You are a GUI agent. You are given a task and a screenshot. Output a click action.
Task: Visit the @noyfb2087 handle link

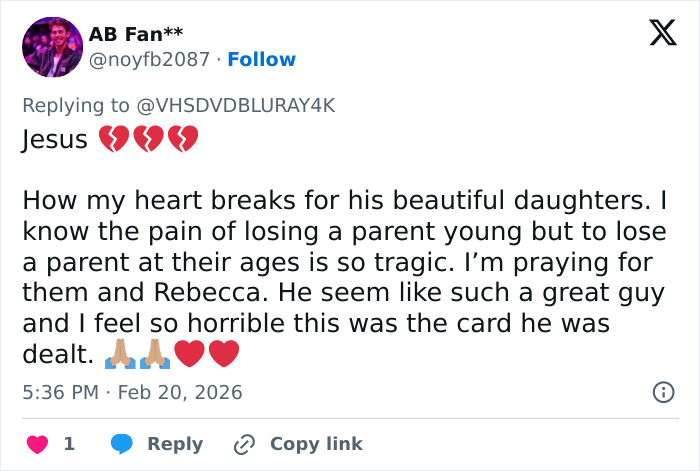tap(150, 59)
